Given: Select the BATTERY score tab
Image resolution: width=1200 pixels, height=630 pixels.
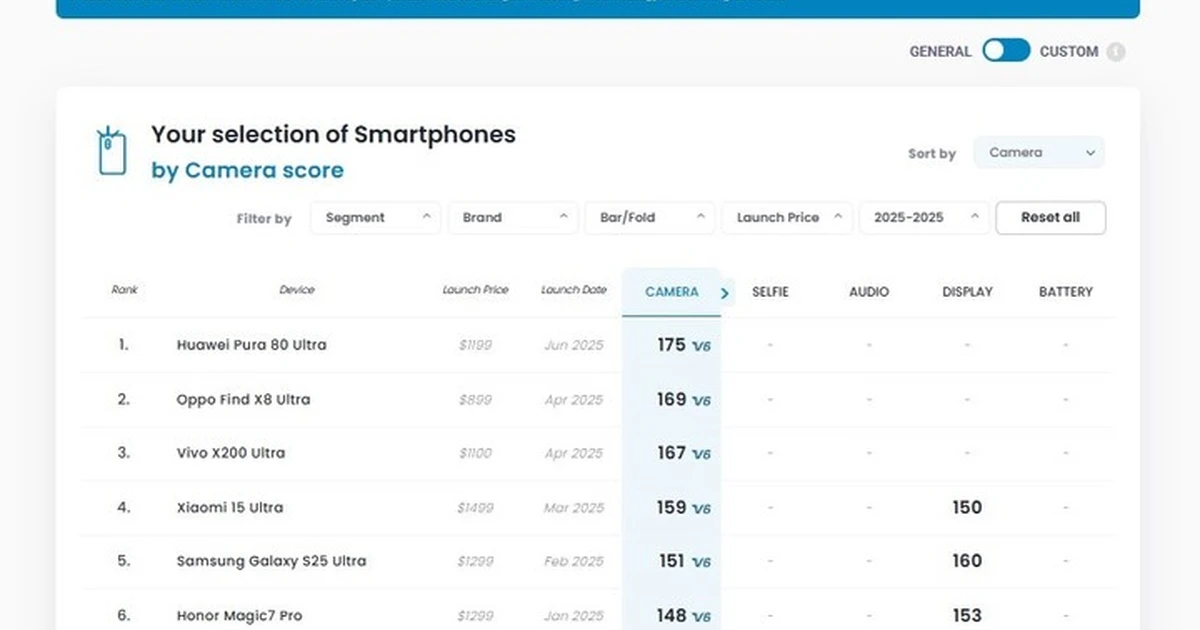Looking at the screenshot, I should [x=1065, y=292].
